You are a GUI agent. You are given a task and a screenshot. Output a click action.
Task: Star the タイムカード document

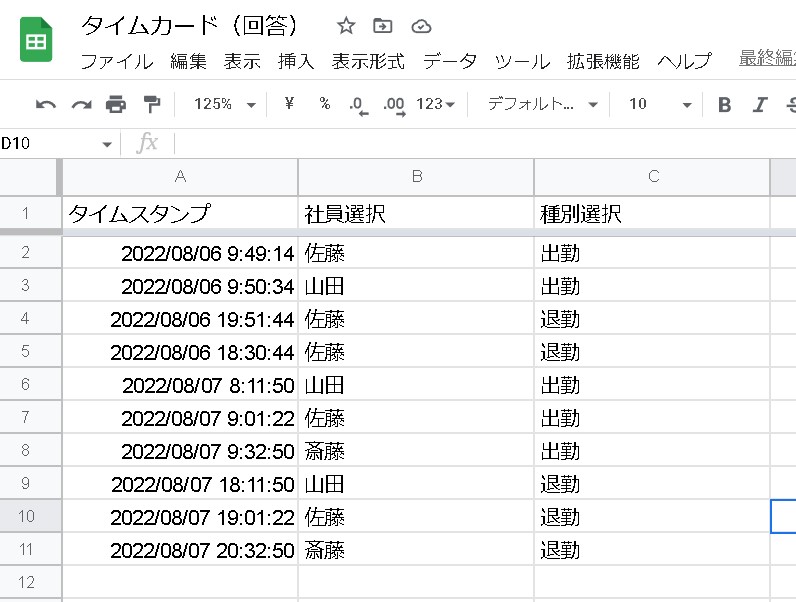pyautogui.click(x=346, y=26)
